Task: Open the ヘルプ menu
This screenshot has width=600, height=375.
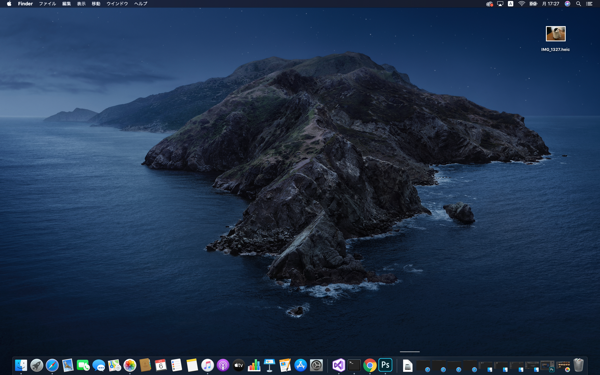Action: (141, 3)
